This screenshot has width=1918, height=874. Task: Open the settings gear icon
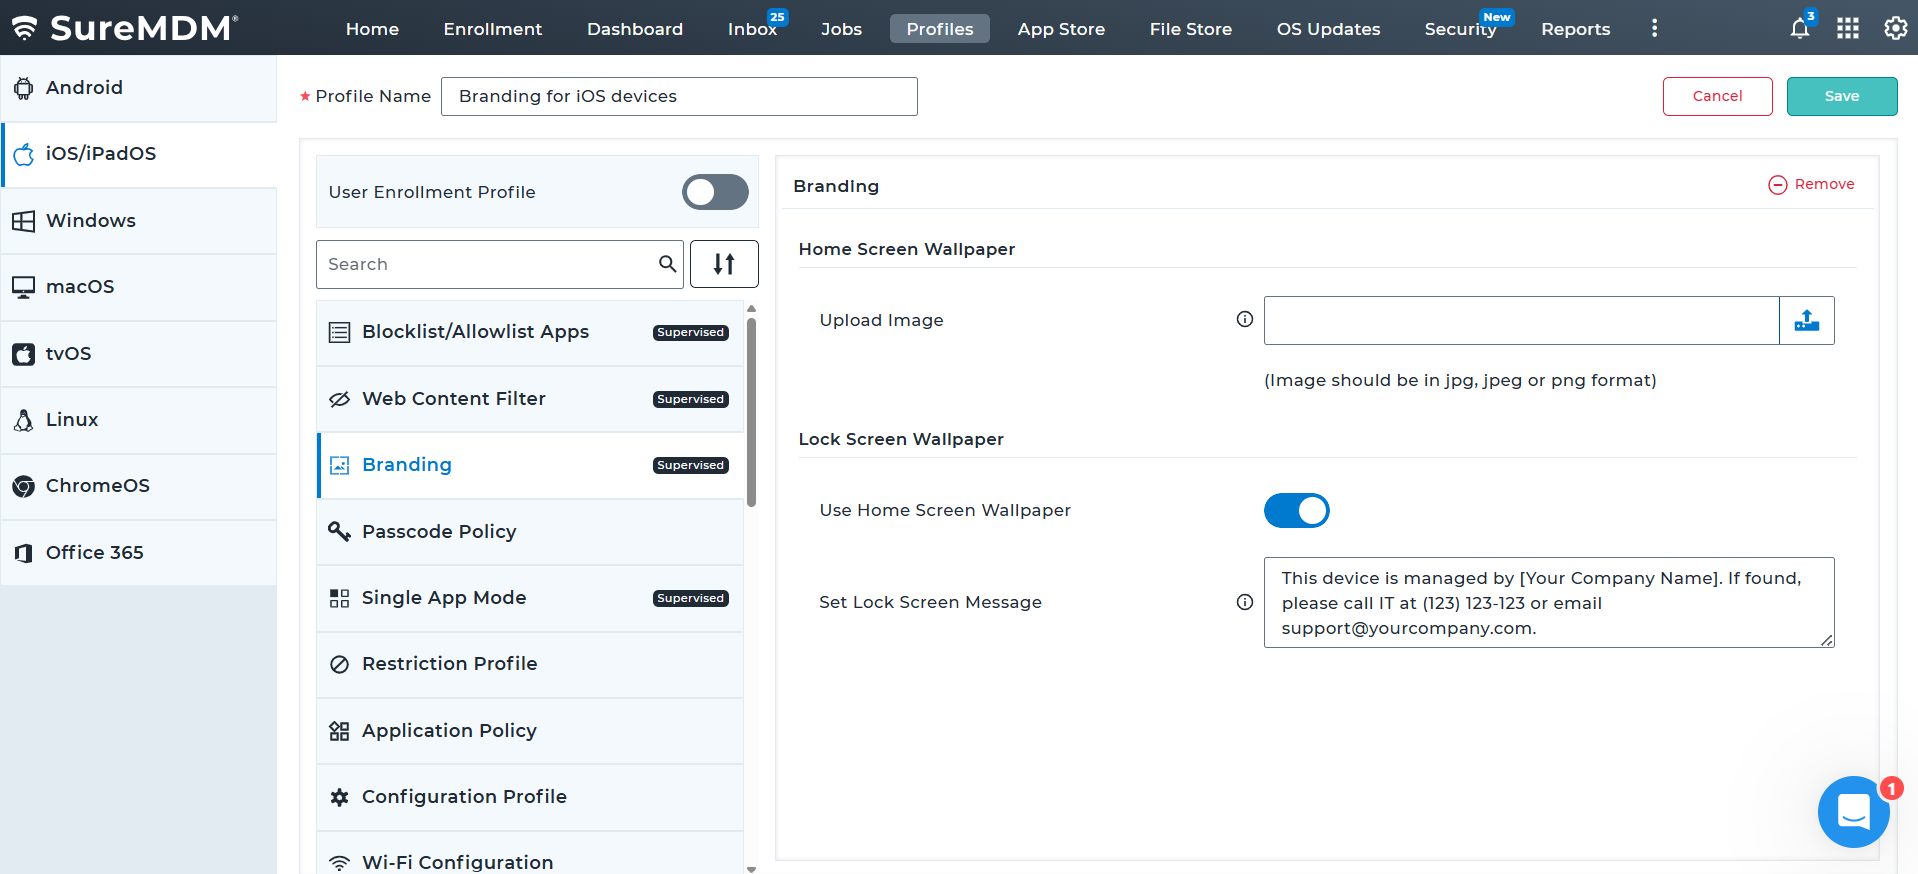(1895, 28)
